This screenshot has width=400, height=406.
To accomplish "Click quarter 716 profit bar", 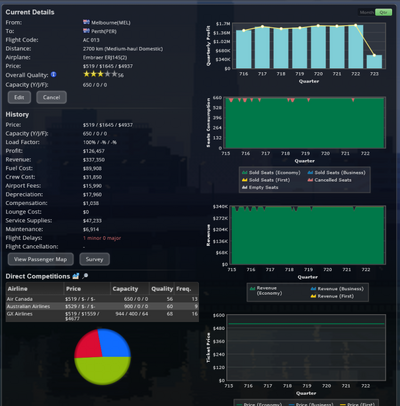I will tap(244, 49).
